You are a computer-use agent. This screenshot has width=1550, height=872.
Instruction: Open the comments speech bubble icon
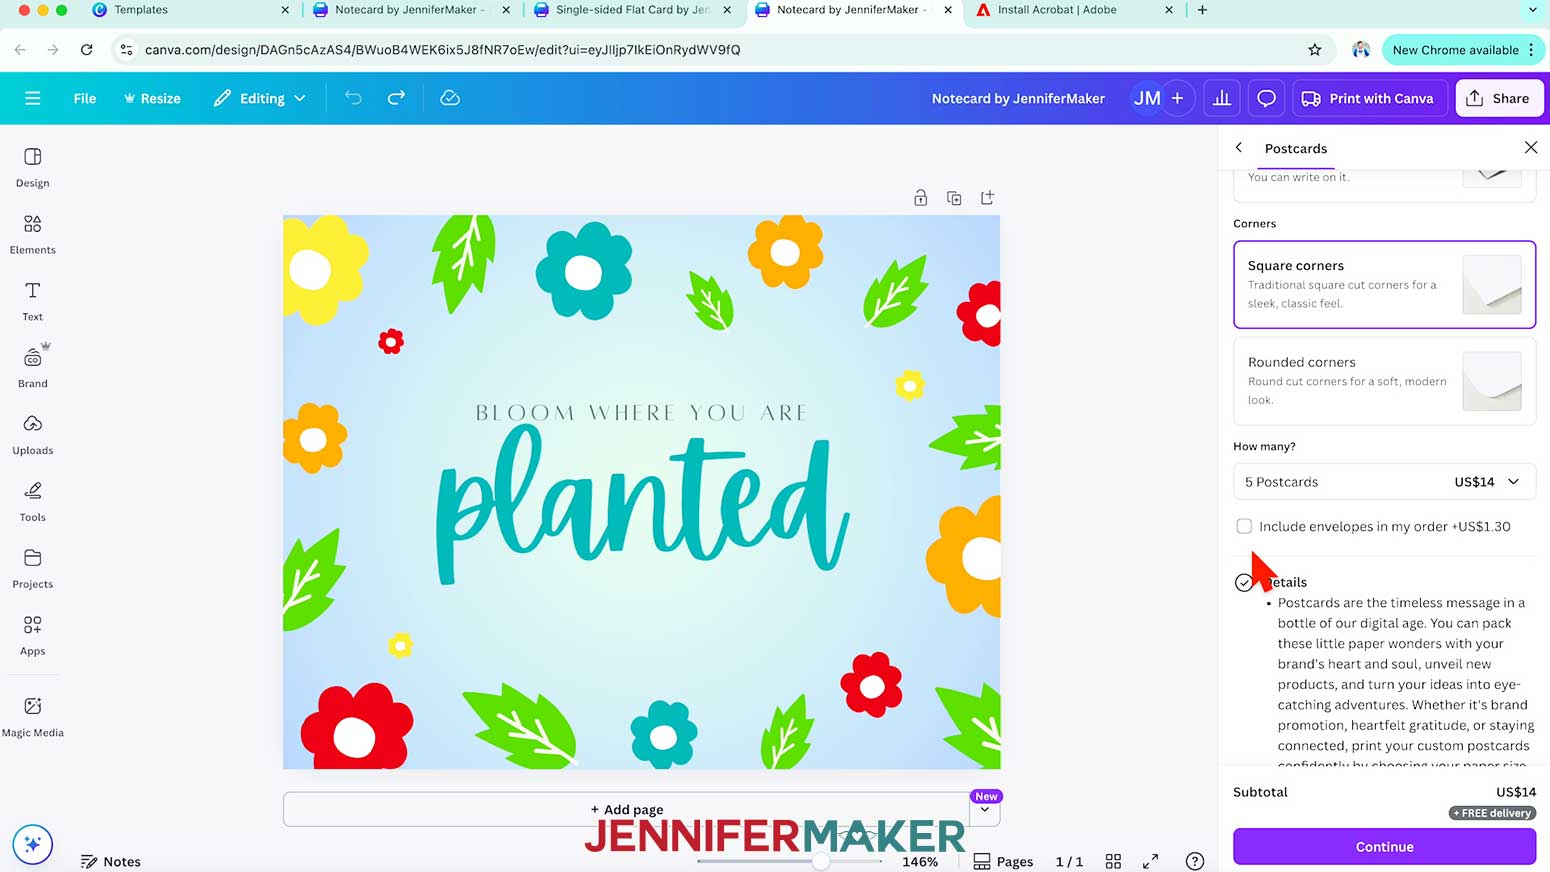[x=1266, y=98]
